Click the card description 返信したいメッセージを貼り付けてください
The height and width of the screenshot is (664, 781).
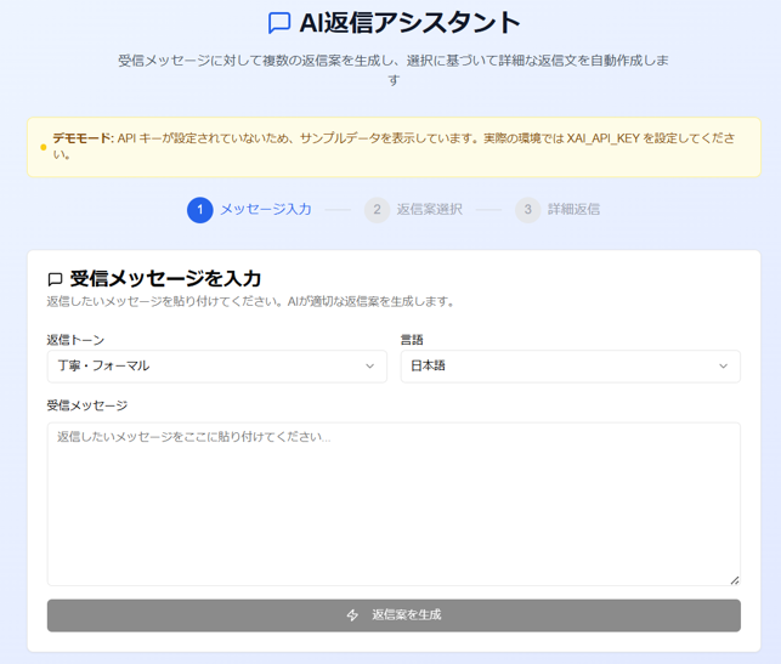click(x=250, y=301)
